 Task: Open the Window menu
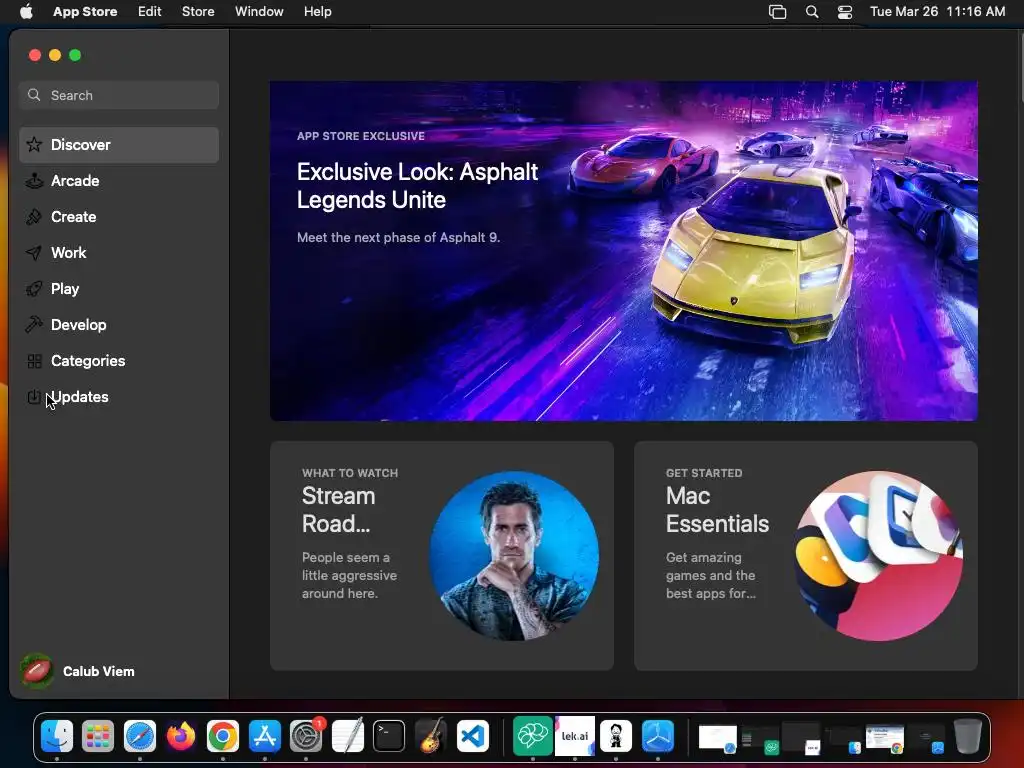259,12
